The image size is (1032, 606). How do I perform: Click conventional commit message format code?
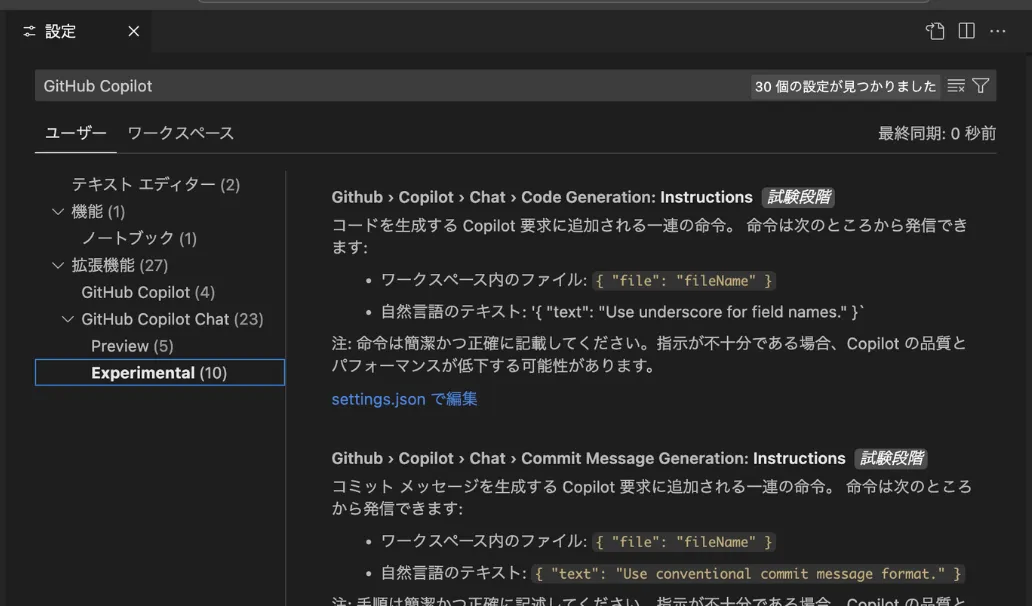tap(748, 574)
